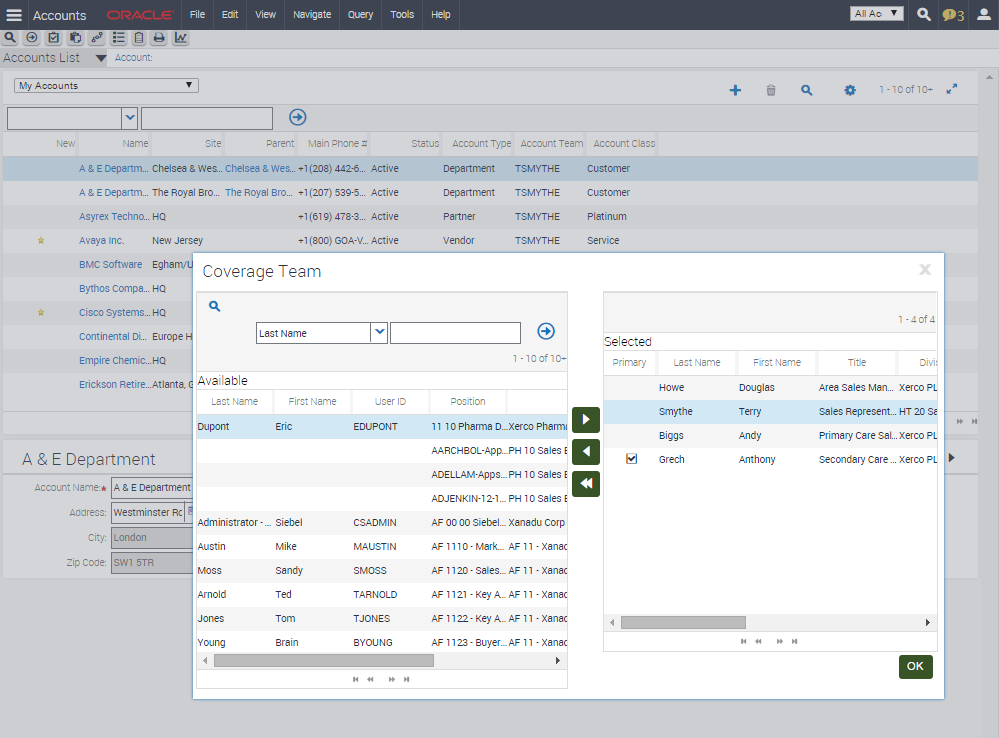Select Dupont Eric row in Available list

pyautogui.click(x=382, y=426)
